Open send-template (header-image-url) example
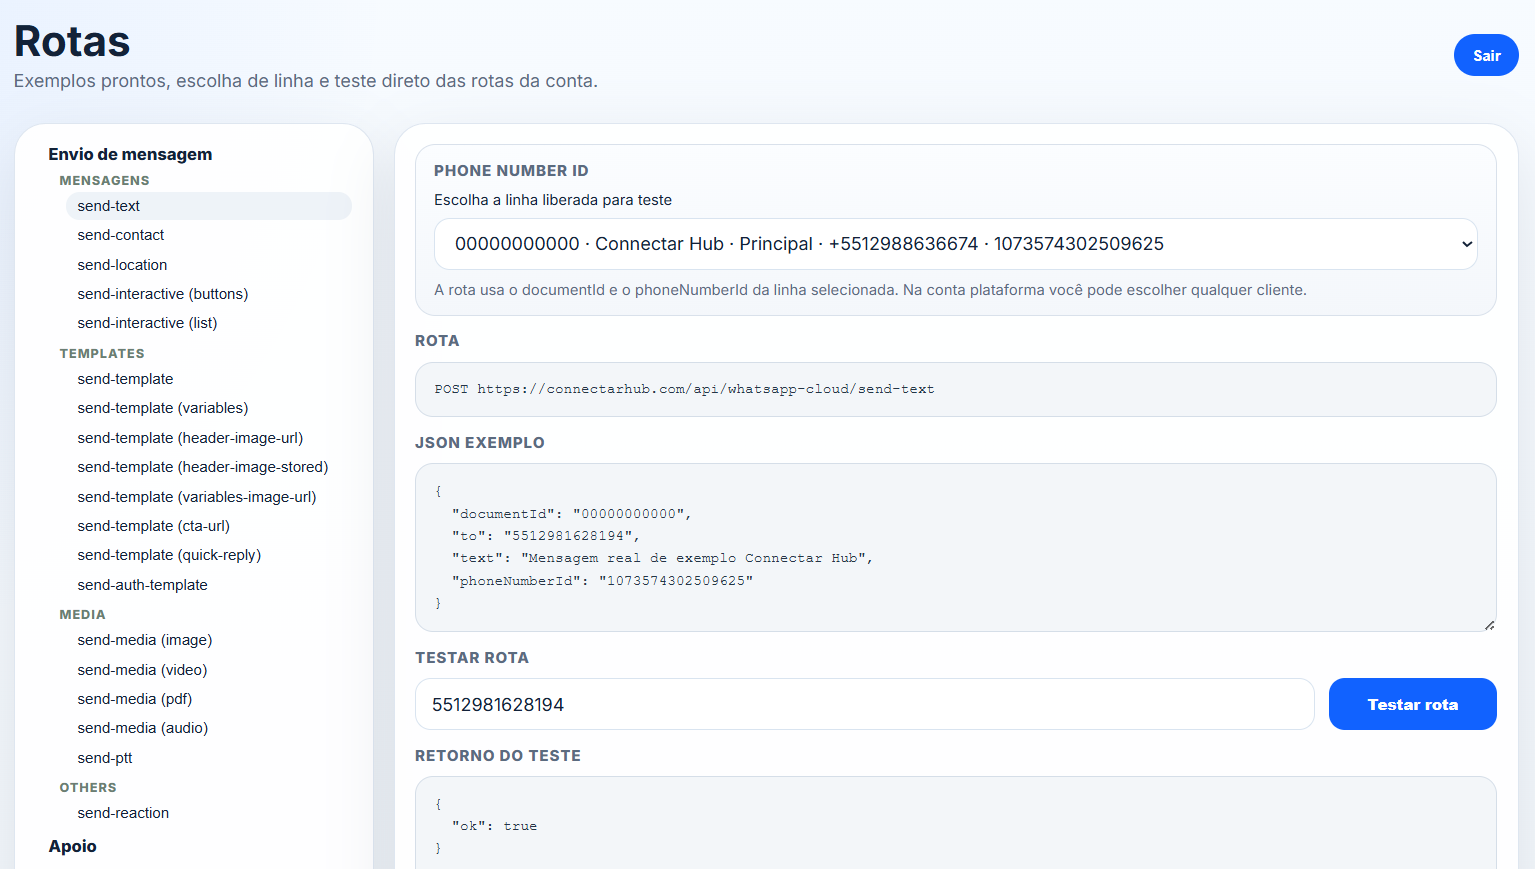The height and width of the screenshot is (869, 1535). point(190,438)
